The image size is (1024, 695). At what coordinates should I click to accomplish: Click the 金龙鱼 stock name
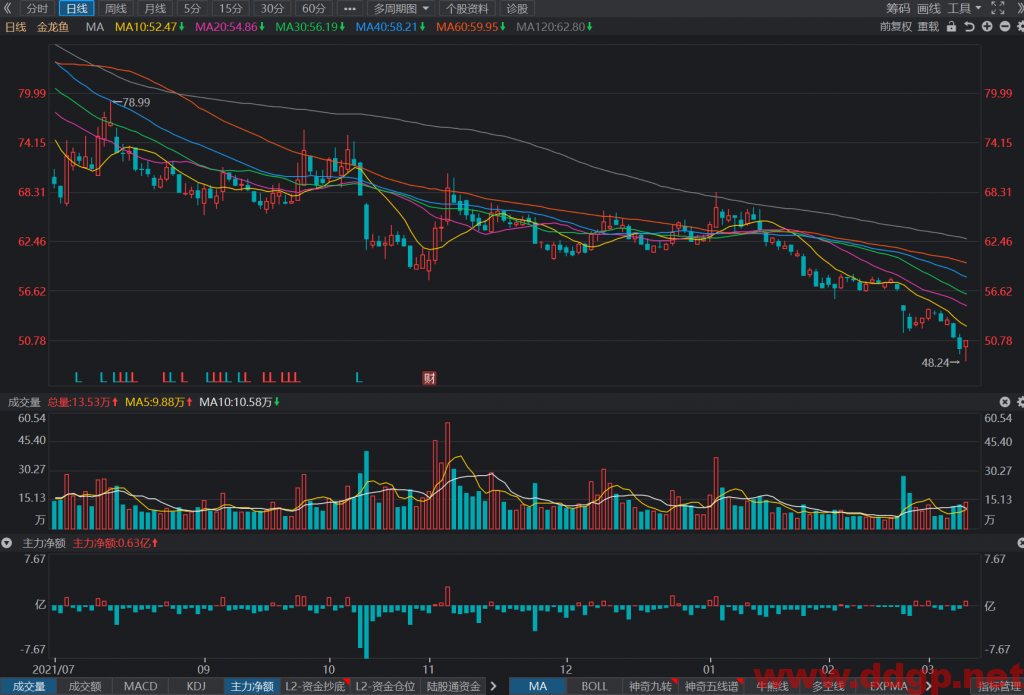pos(52,27)
